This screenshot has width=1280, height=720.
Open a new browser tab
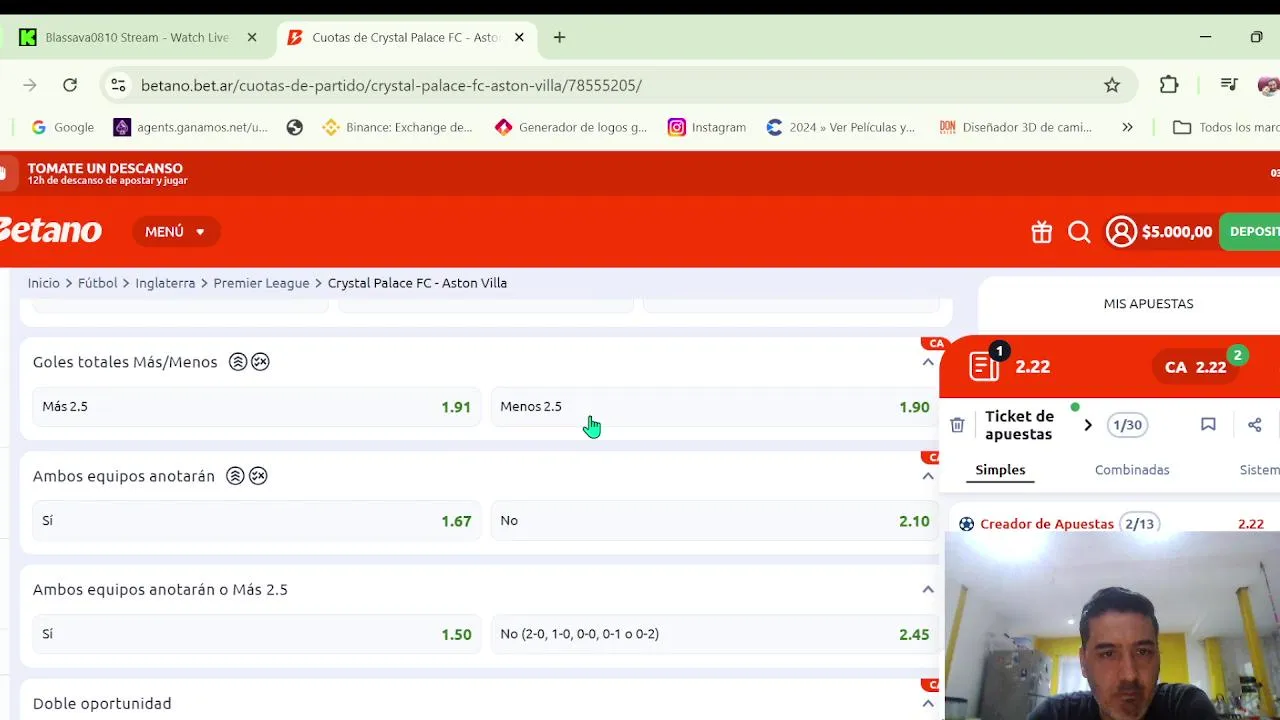559,37
